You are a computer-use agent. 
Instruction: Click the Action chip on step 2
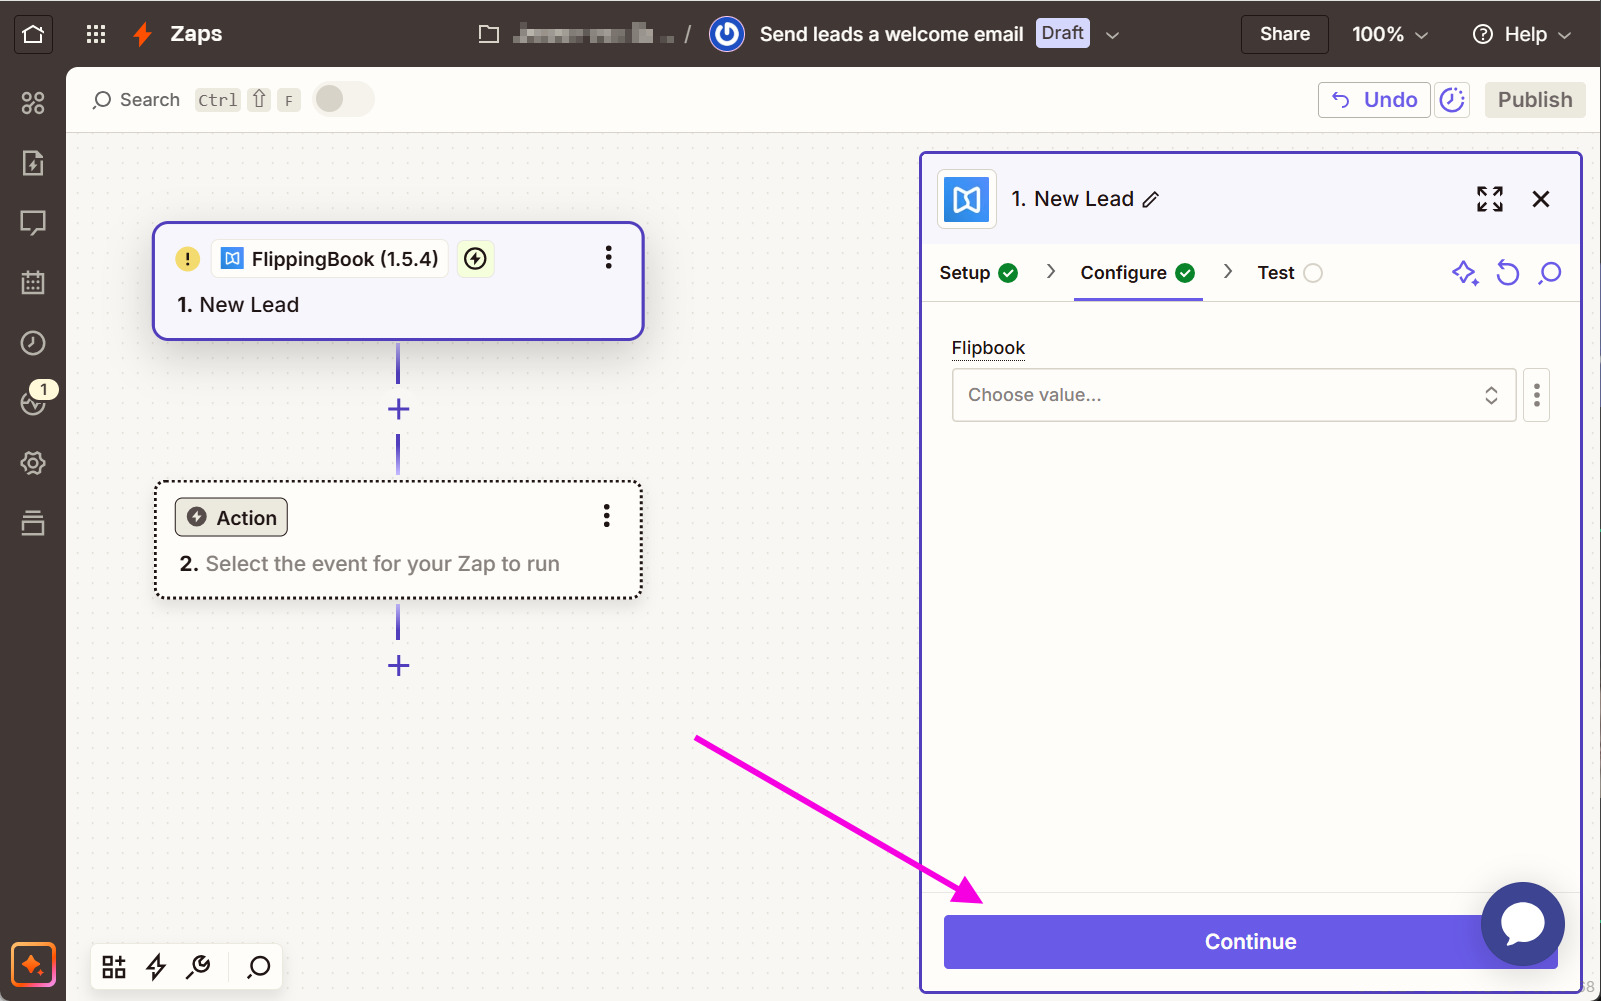231,517
